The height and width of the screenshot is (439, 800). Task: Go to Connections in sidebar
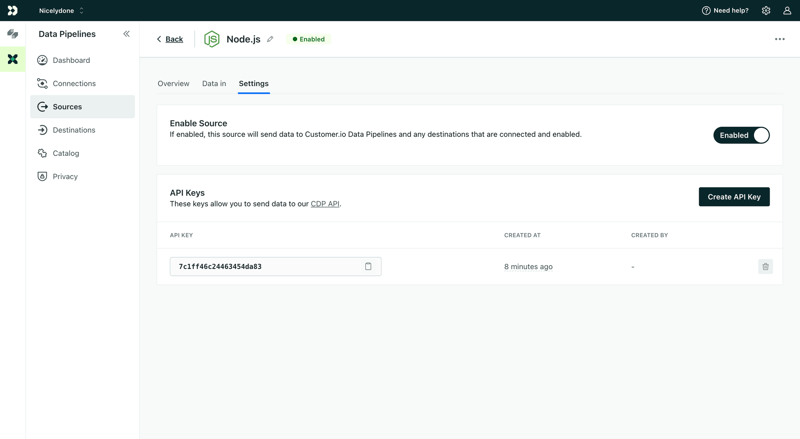(x=82, y=83)
